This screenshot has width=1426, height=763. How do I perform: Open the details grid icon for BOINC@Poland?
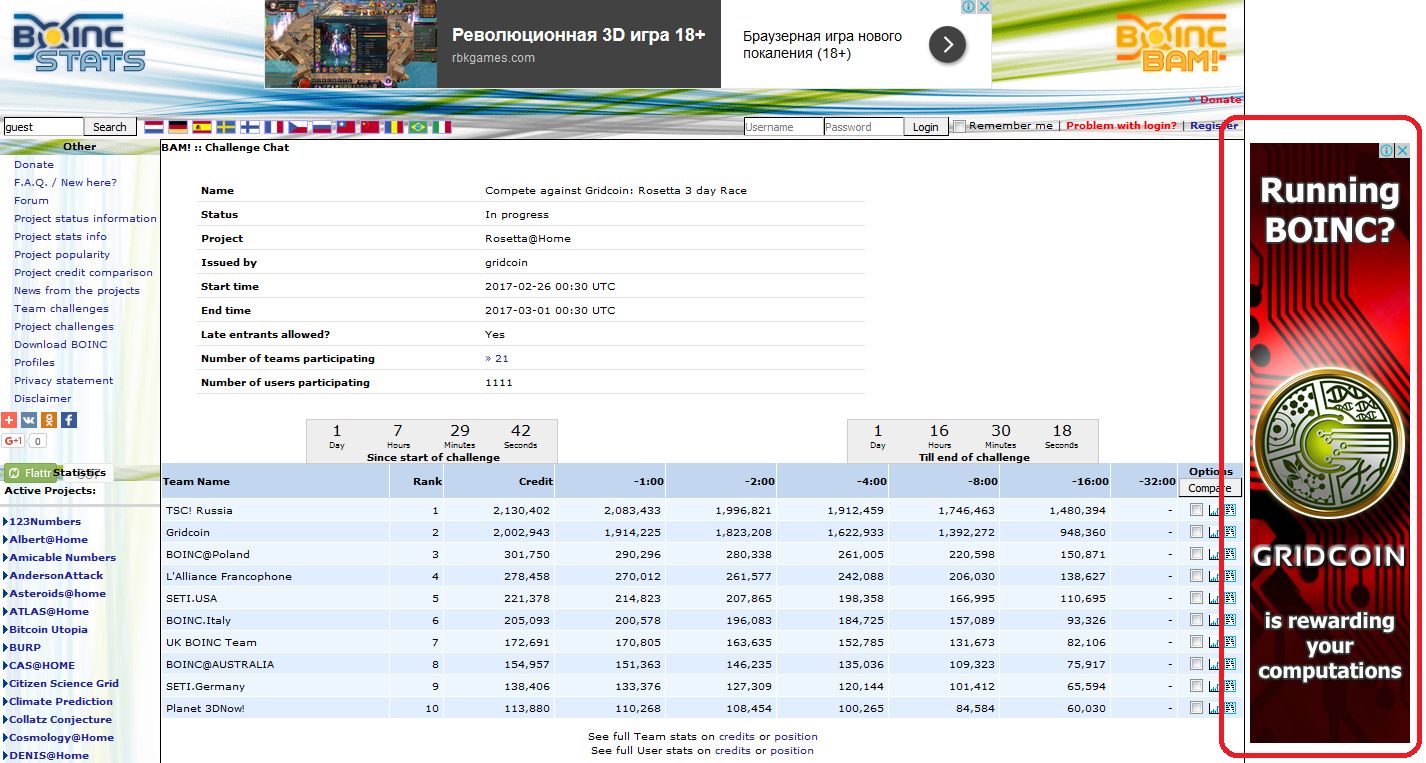[1230, 554]
